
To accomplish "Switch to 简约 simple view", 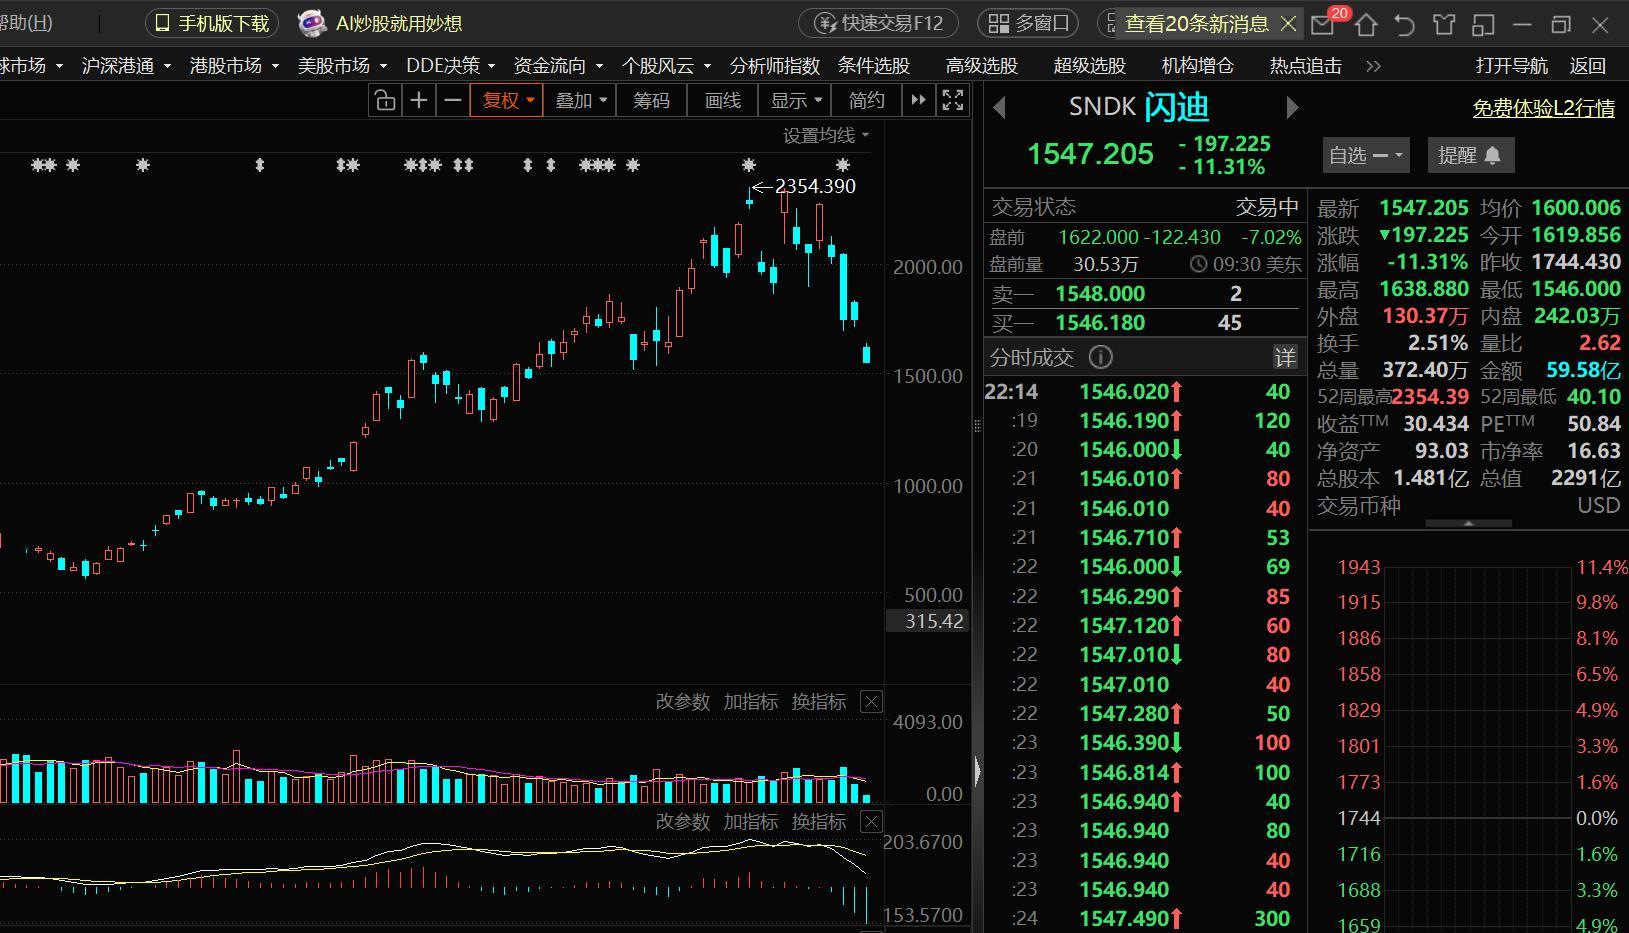I will (x=866, y=100).
